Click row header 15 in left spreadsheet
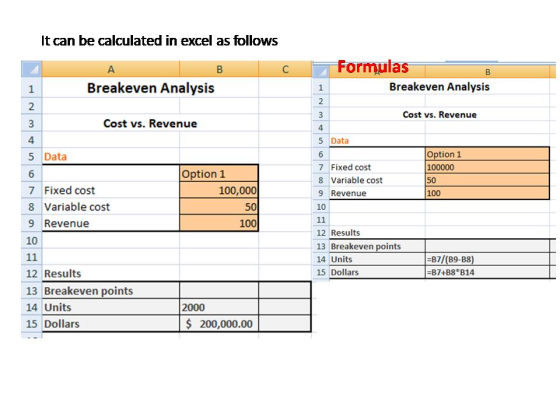The width and height of the screenshot is (560, 420). pyautogui.click(x=31, y=324)
